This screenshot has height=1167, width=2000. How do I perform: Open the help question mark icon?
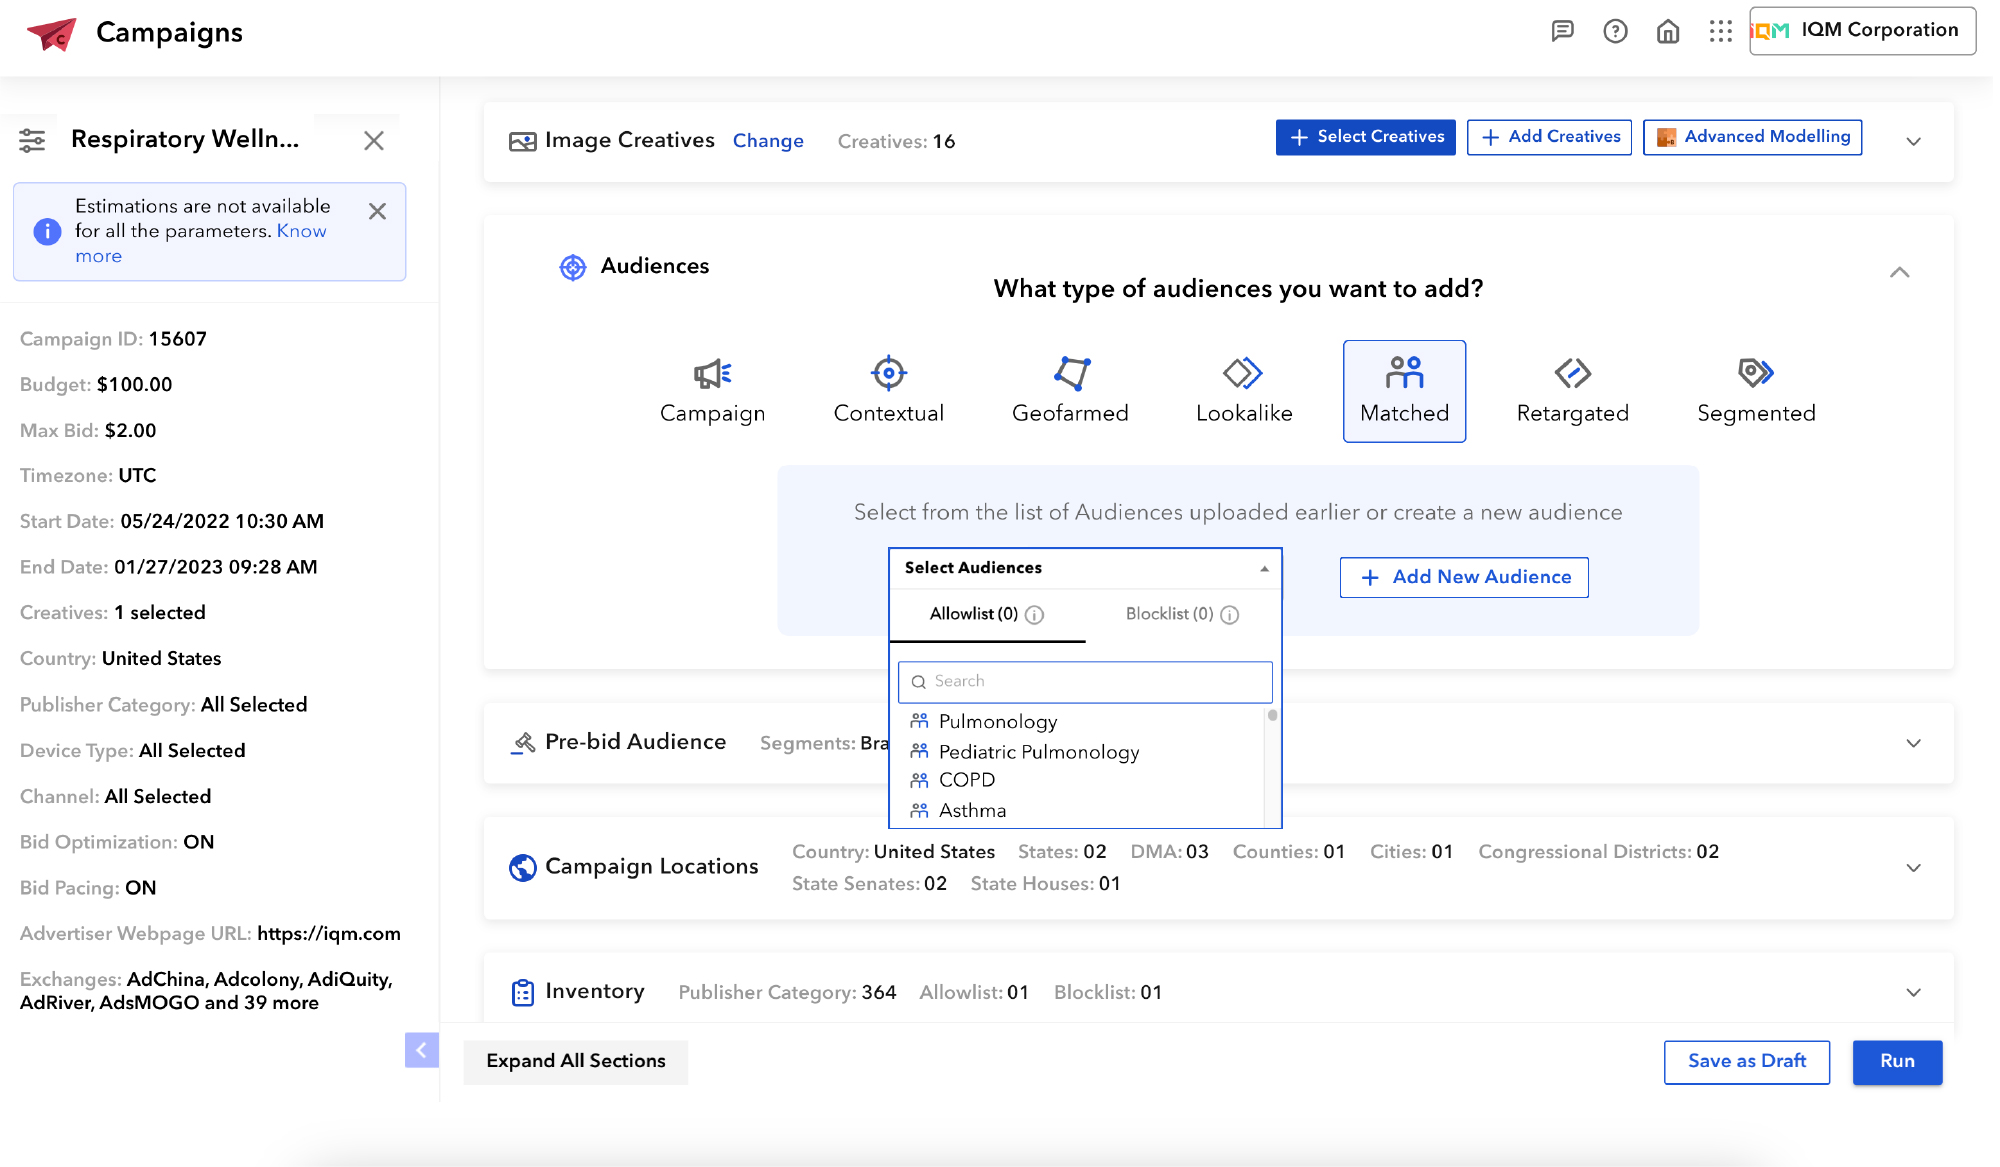point(1615,31)
